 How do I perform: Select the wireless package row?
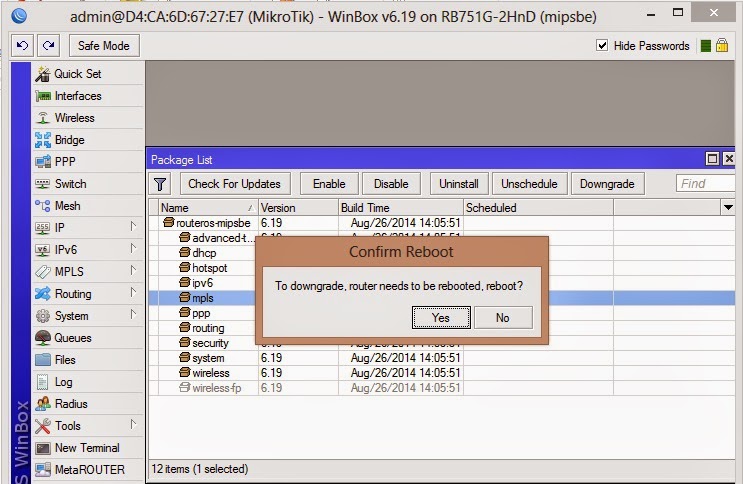pos(442,373)
